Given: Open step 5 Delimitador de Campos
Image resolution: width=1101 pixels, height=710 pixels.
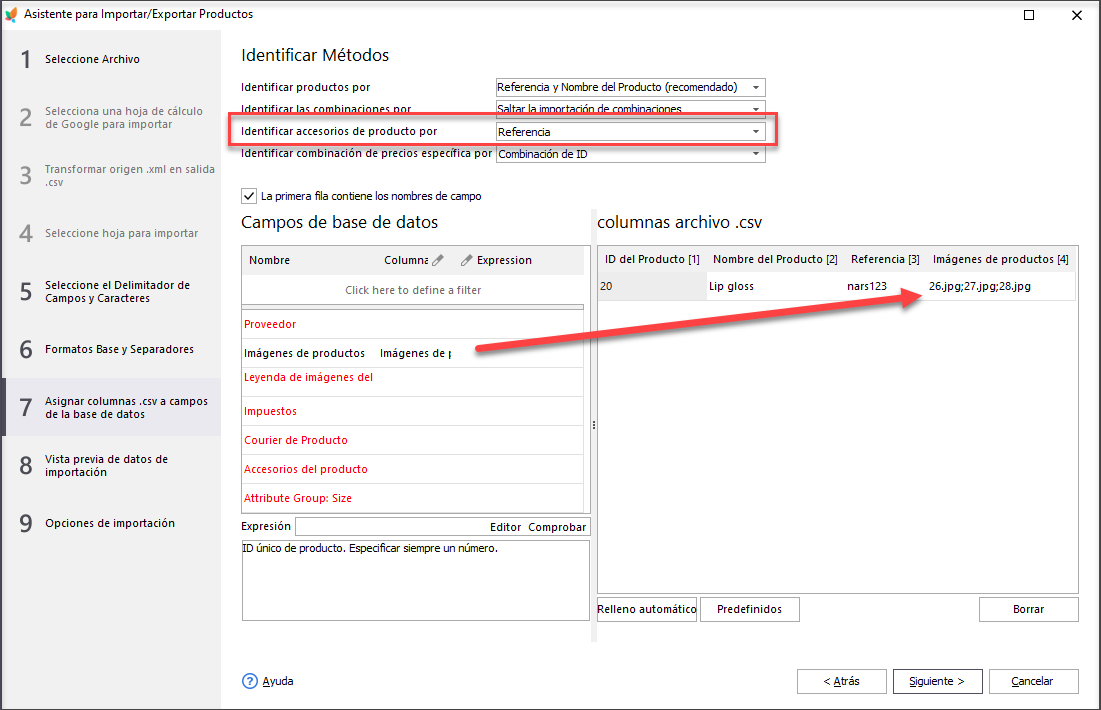Looking at the screenshot, I should click(x=116, y=292).
